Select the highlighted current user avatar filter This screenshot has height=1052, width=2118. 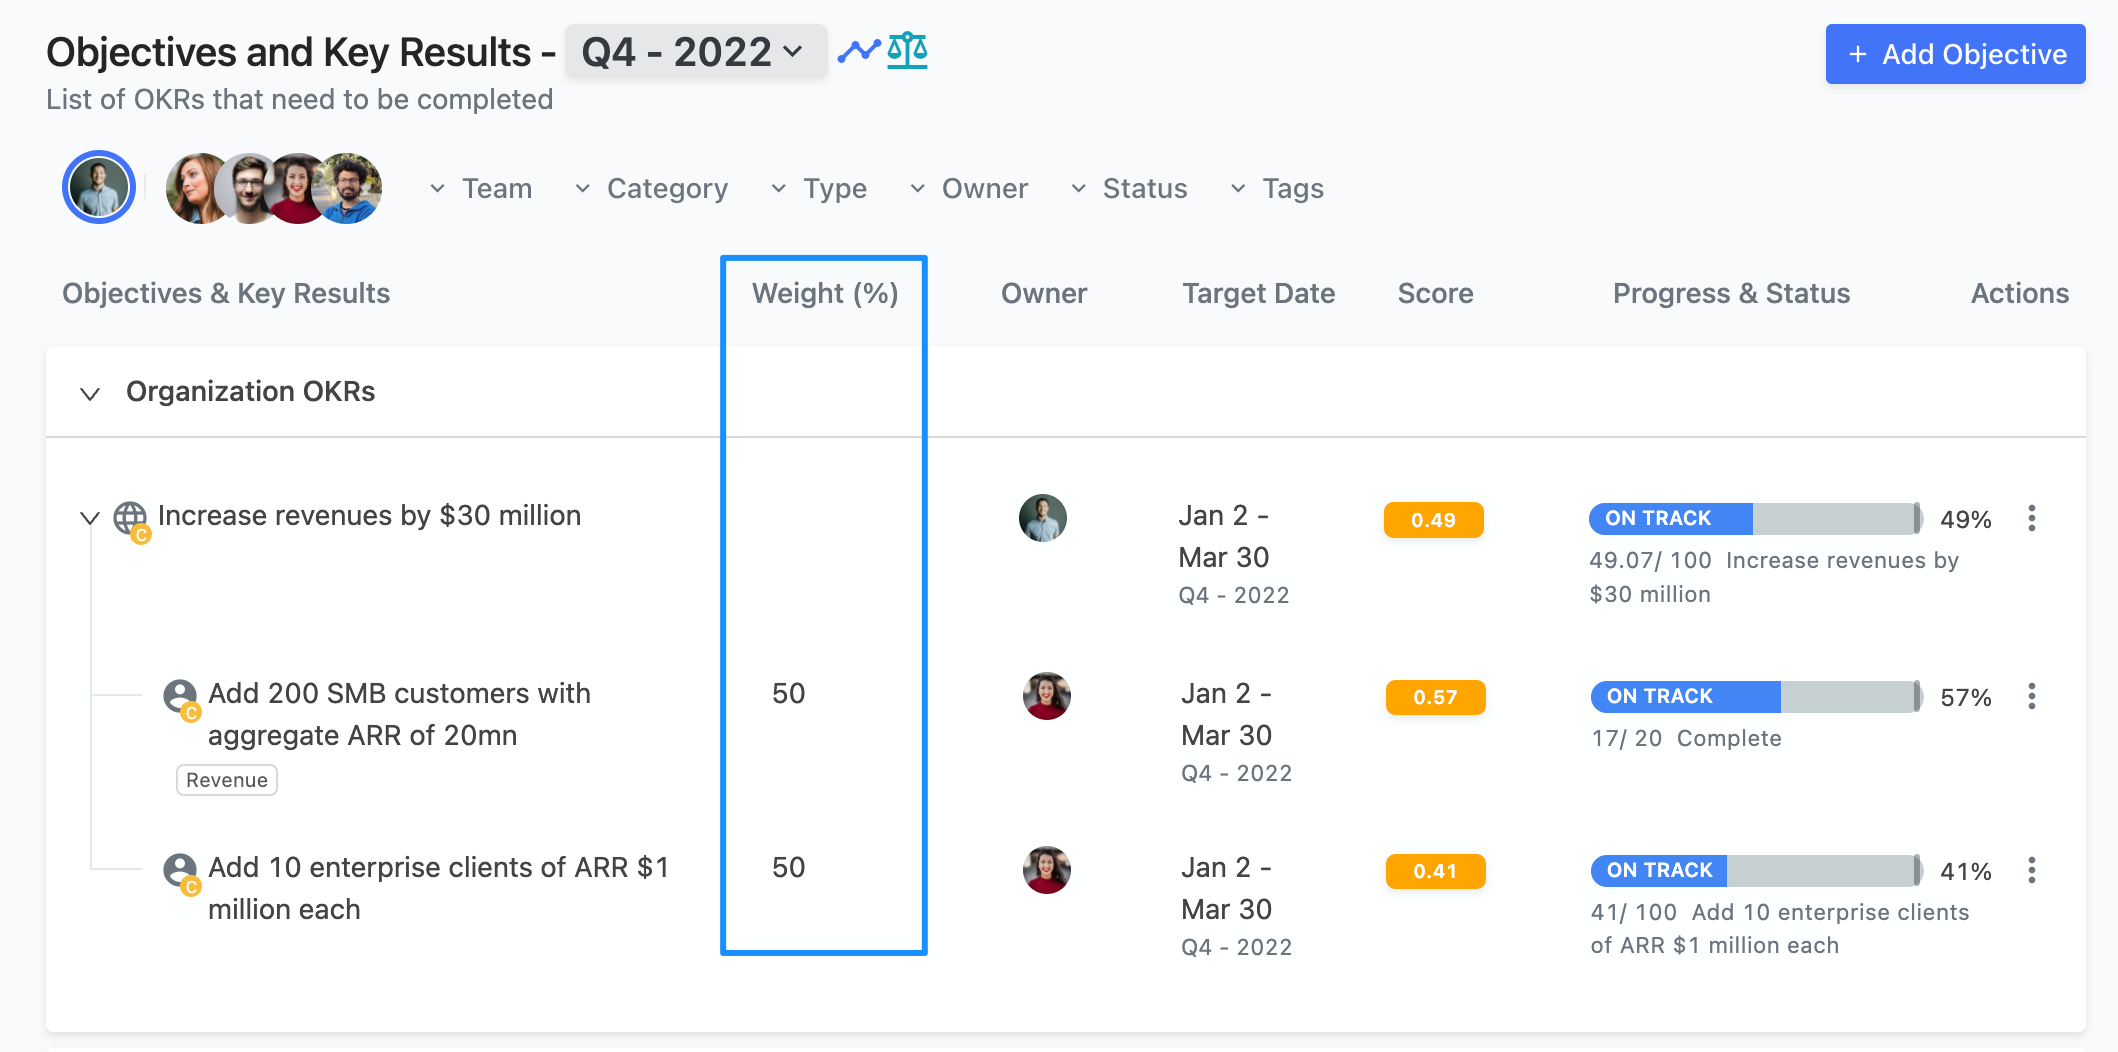pyautogui.click(x=99, y=187)
